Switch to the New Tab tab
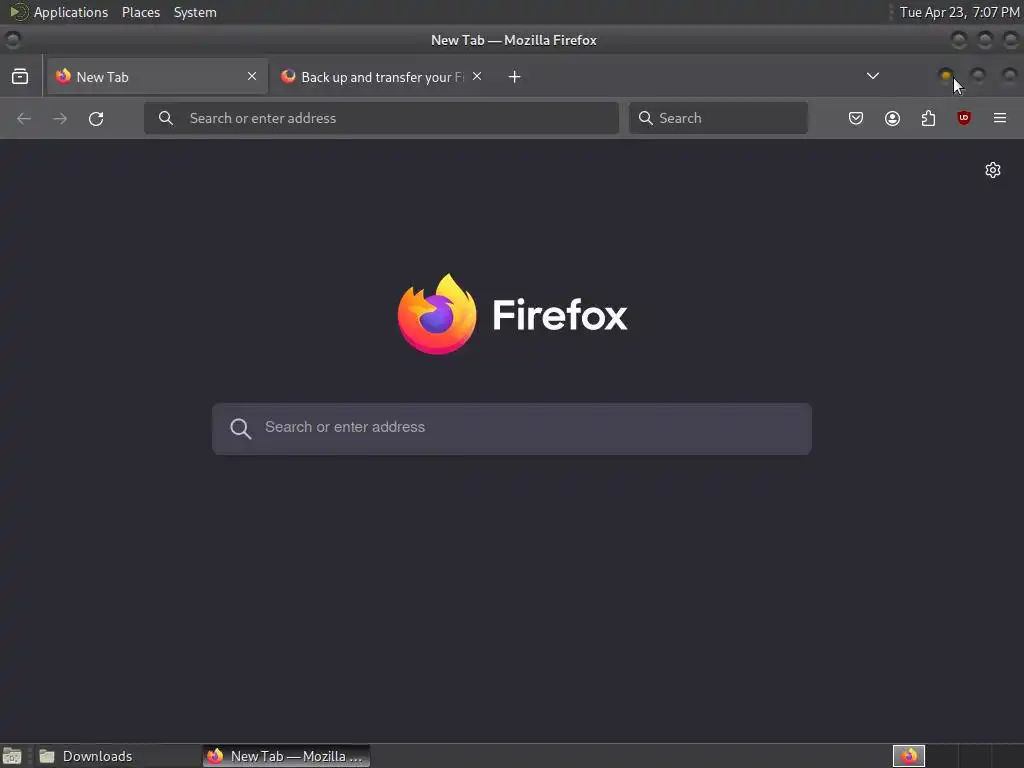 pos(157,76)
